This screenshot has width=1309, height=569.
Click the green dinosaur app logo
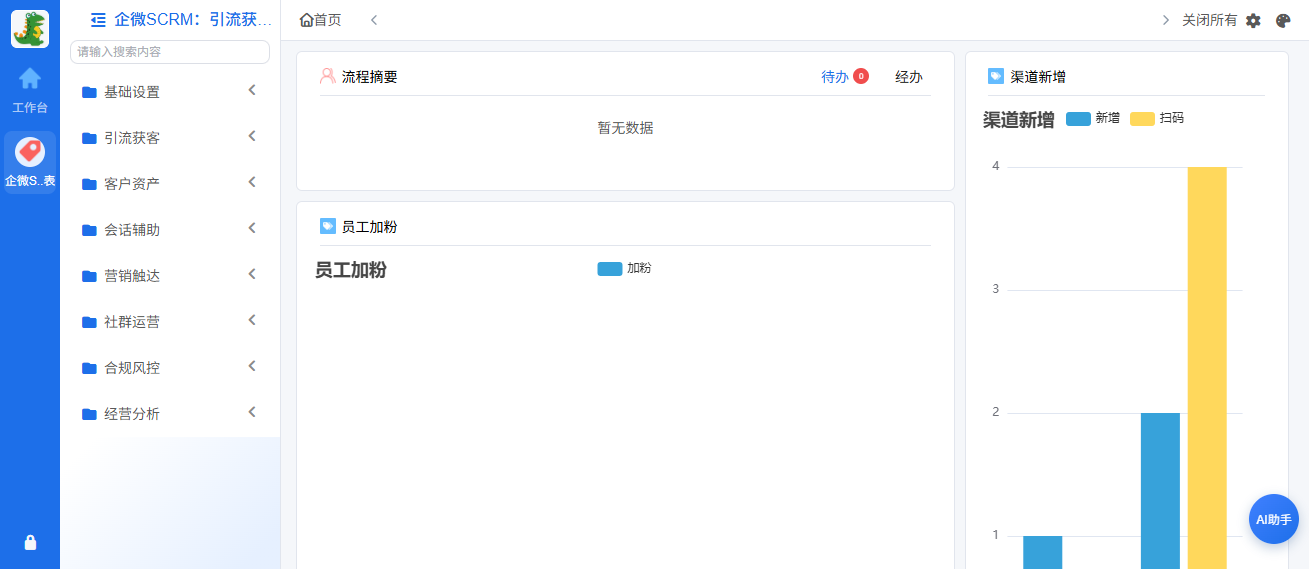(x=30, y=29)
